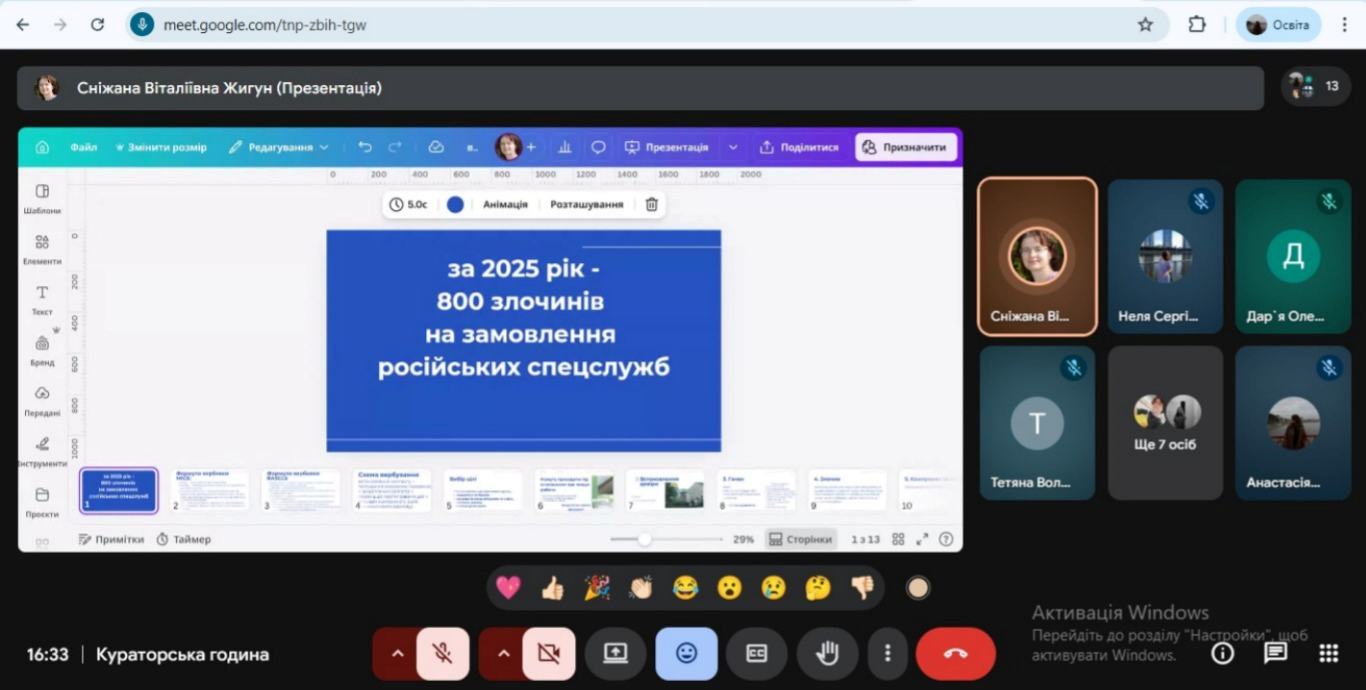Expand video settings arrow beside camera
This screenshot has width=1366, height=690.
coord(503,654)
